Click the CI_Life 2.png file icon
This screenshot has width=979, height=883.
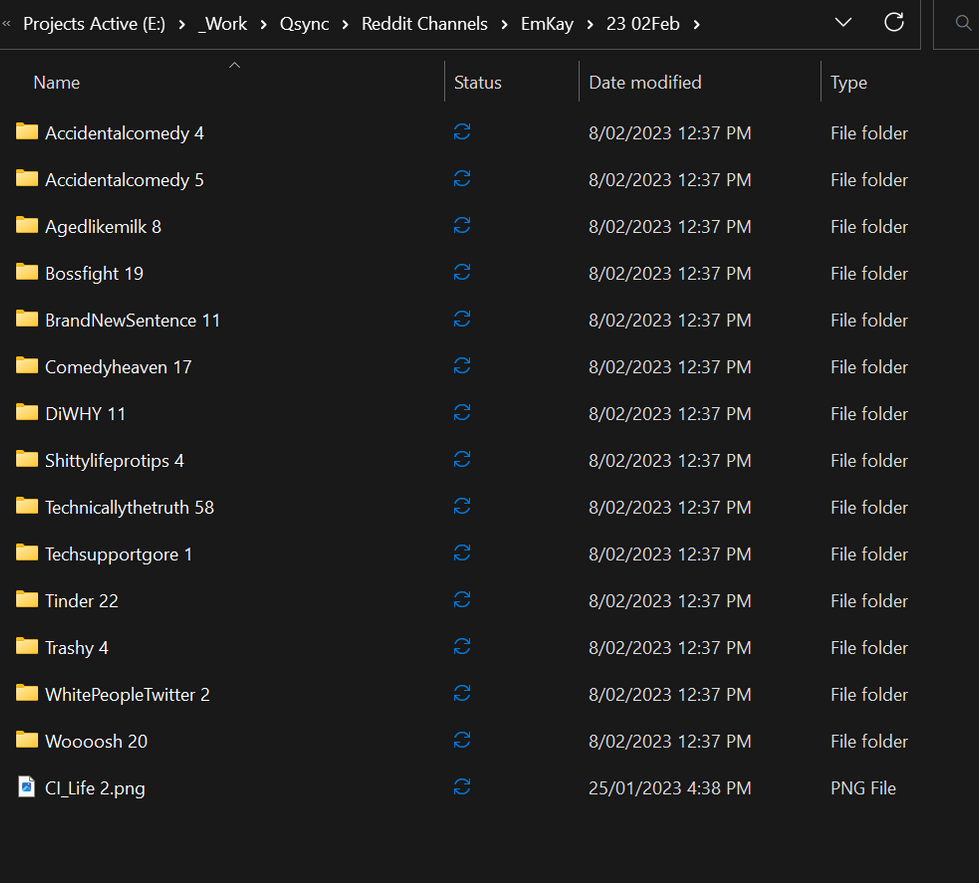point(26,787)
